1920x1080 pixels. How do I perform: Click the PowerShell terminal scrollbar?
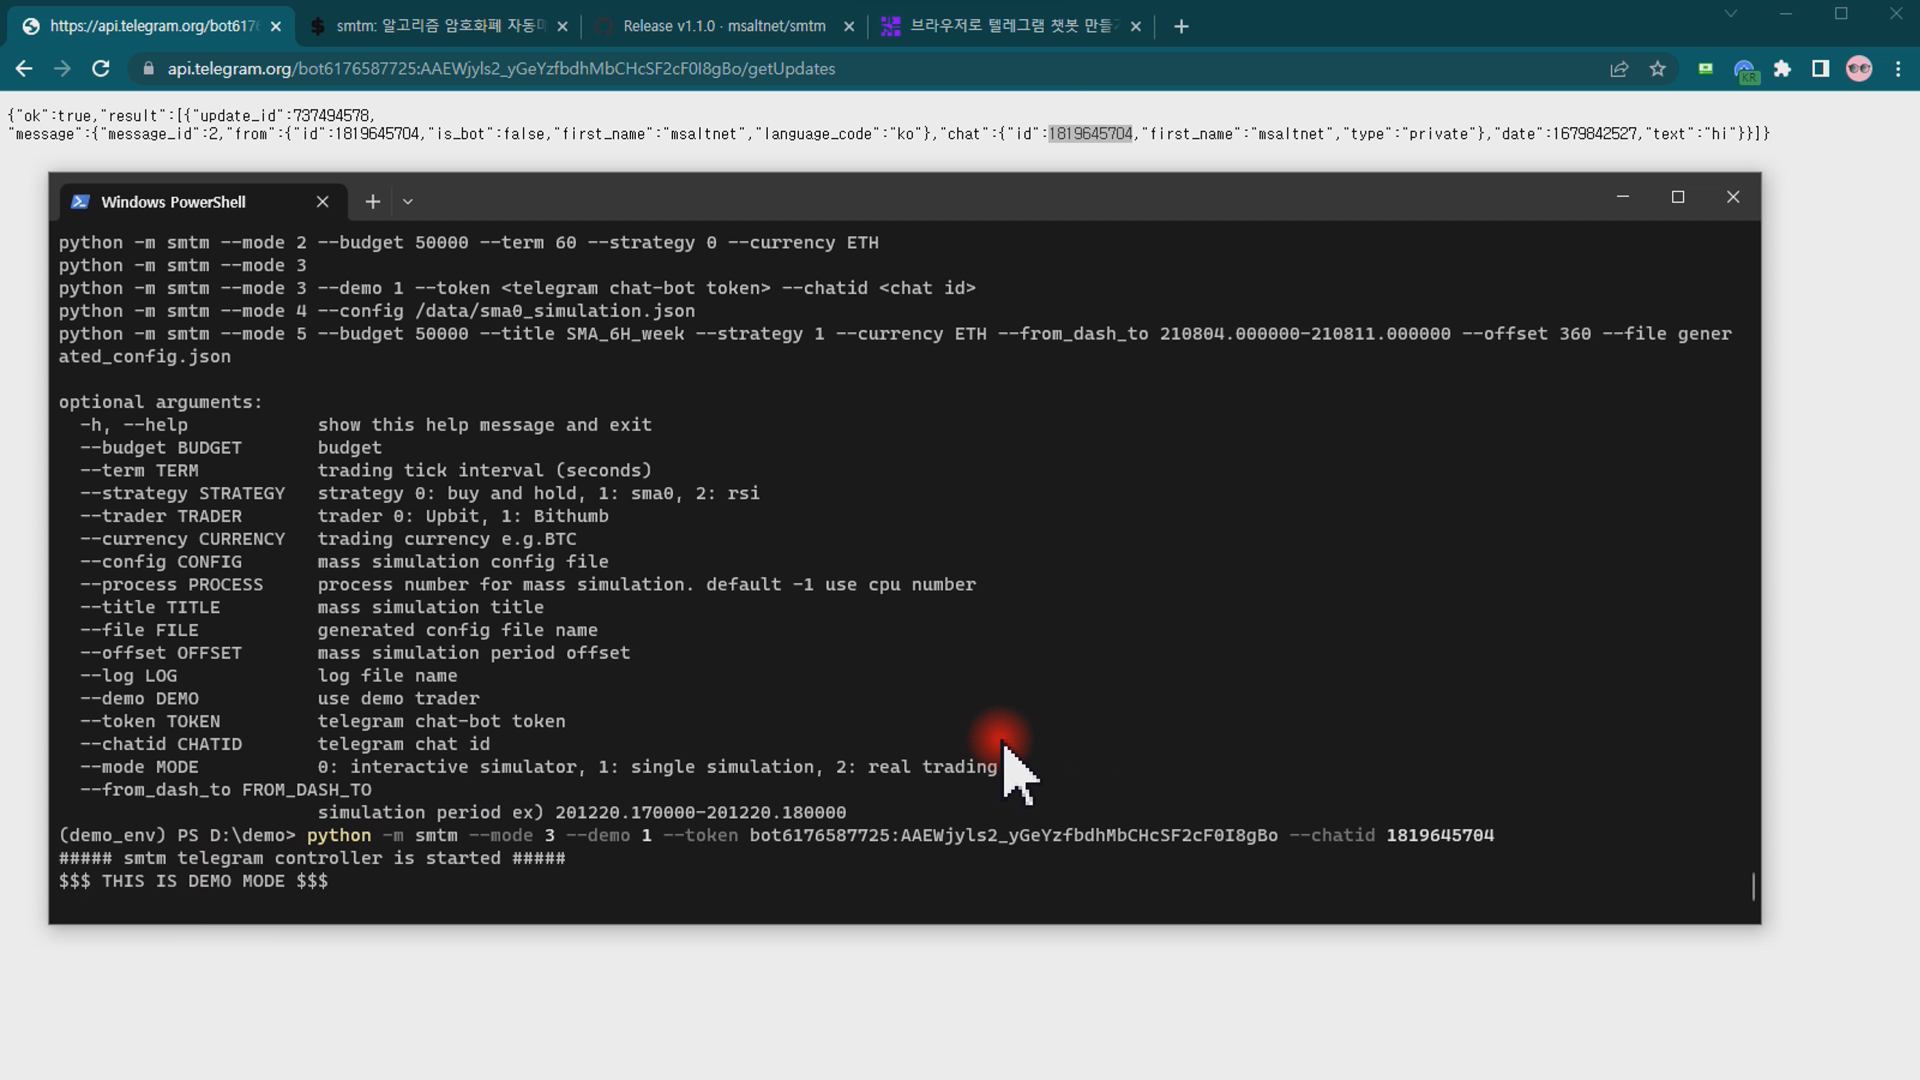click(x=1753, y=886)
